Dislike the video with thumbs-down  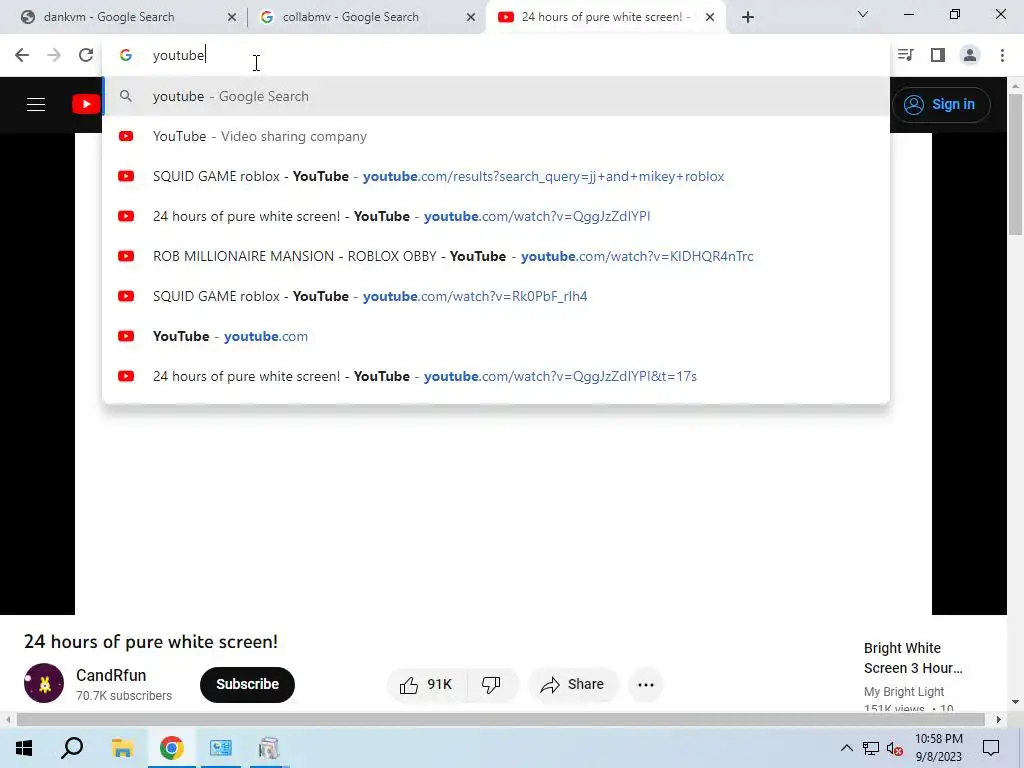491,684
